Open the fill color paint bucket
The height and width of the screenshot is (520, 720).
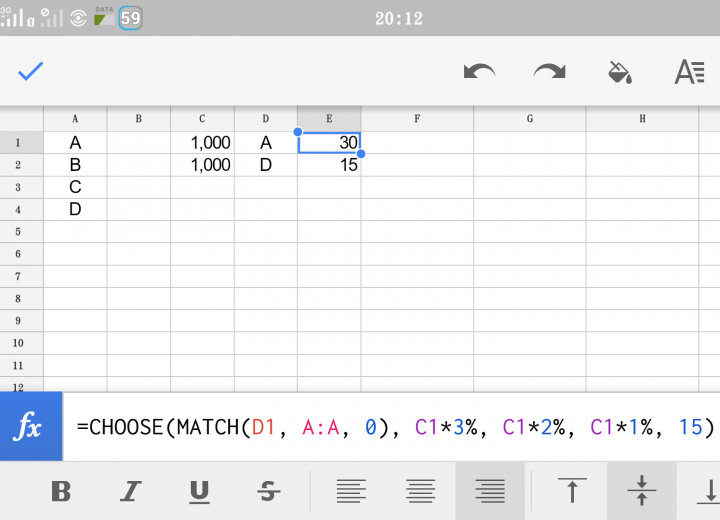[x=620, y=72]
